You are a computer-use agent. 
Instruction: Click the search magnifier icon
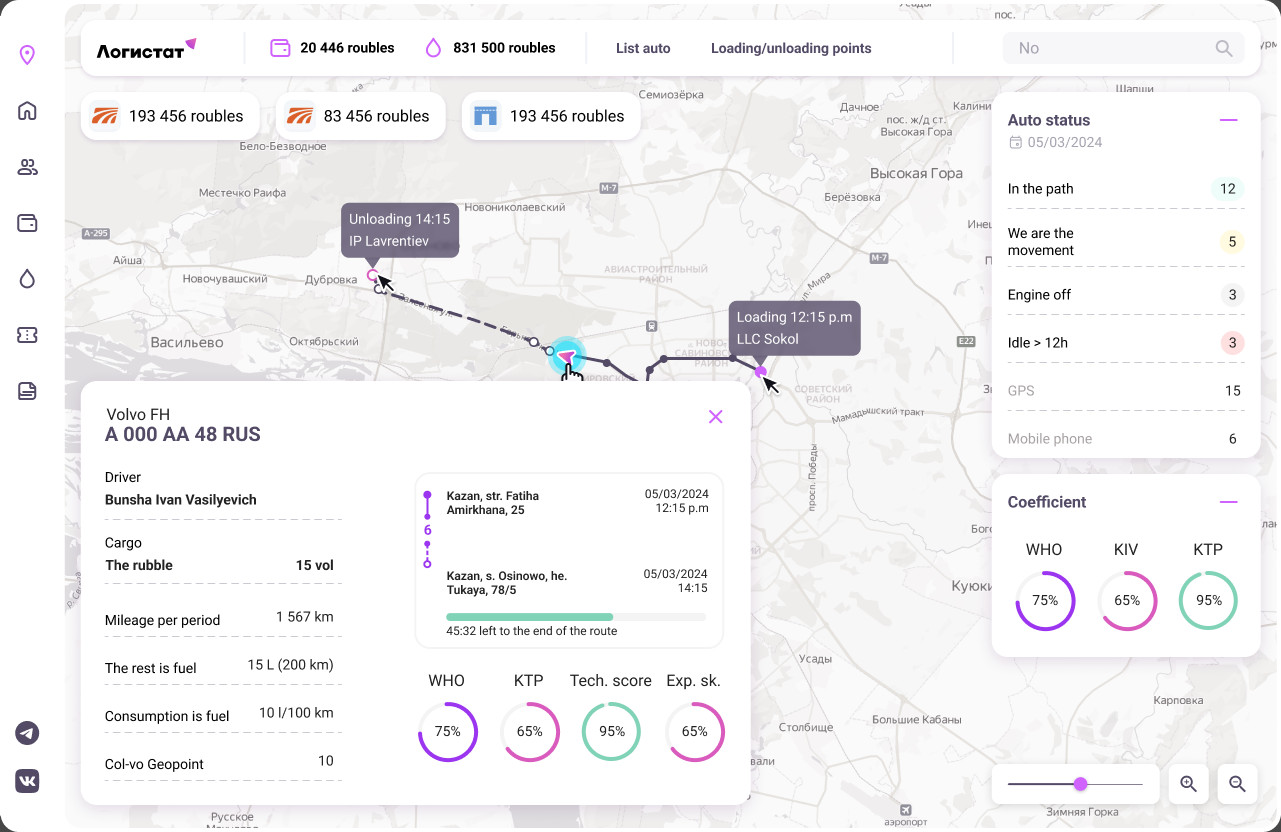pyautogui.click(x=1224, y=48)
